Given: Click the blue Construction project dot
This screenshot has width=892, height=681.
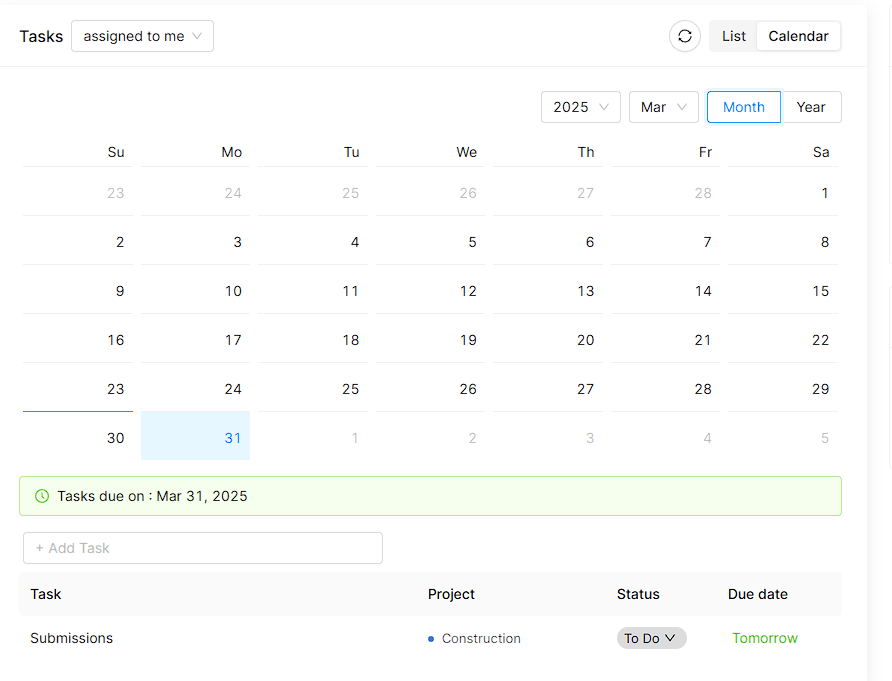Looking at the screenshot, I should (431, 639).
